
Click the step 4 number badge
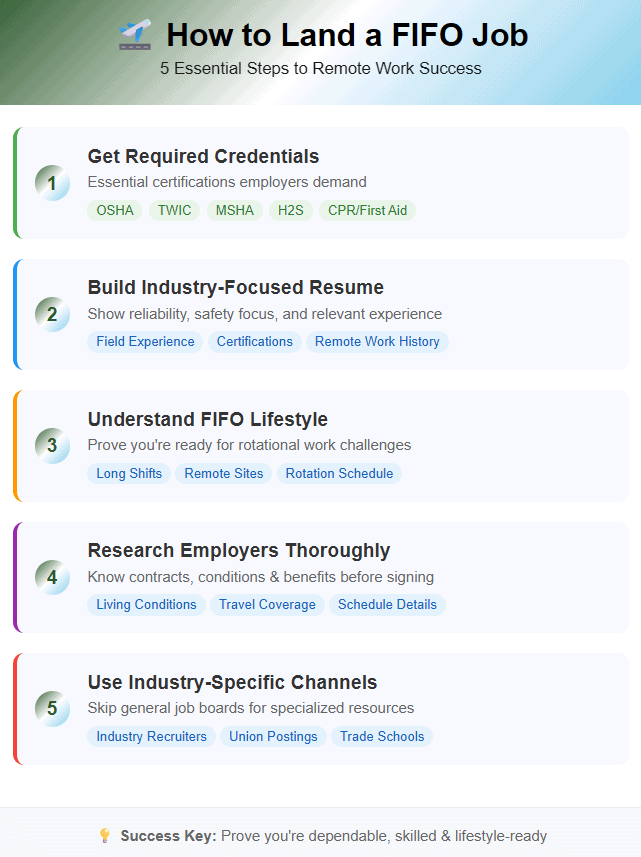click(52, 577)
